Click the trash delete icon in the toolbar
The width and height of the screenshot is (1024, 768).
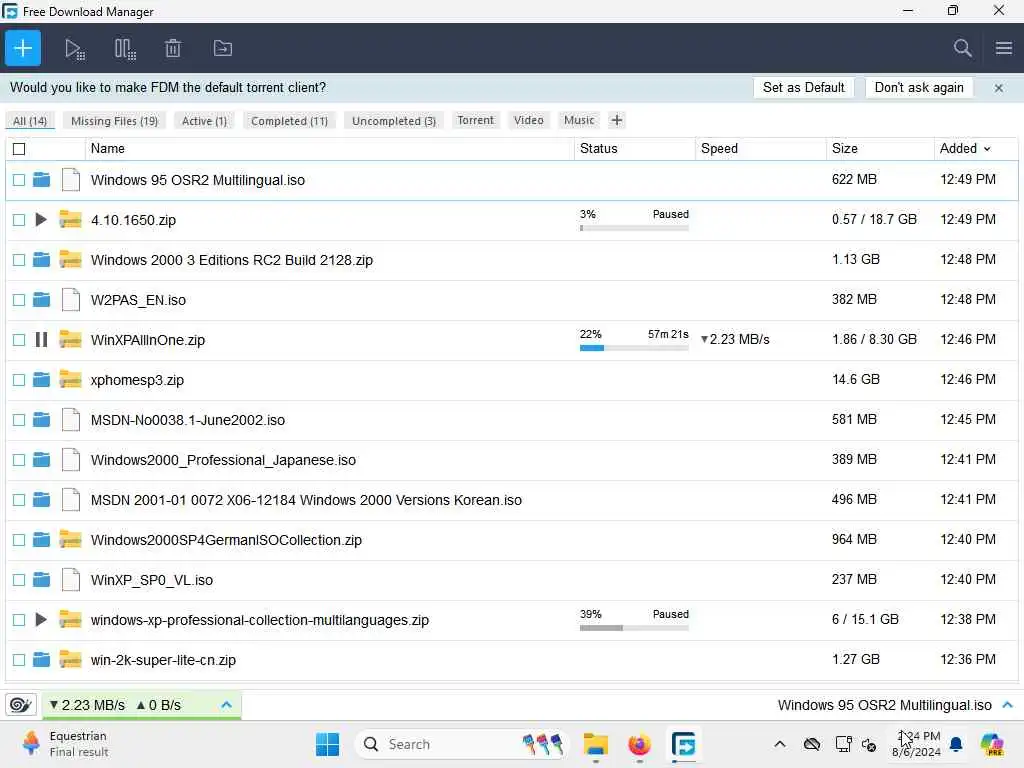[173, 48]
